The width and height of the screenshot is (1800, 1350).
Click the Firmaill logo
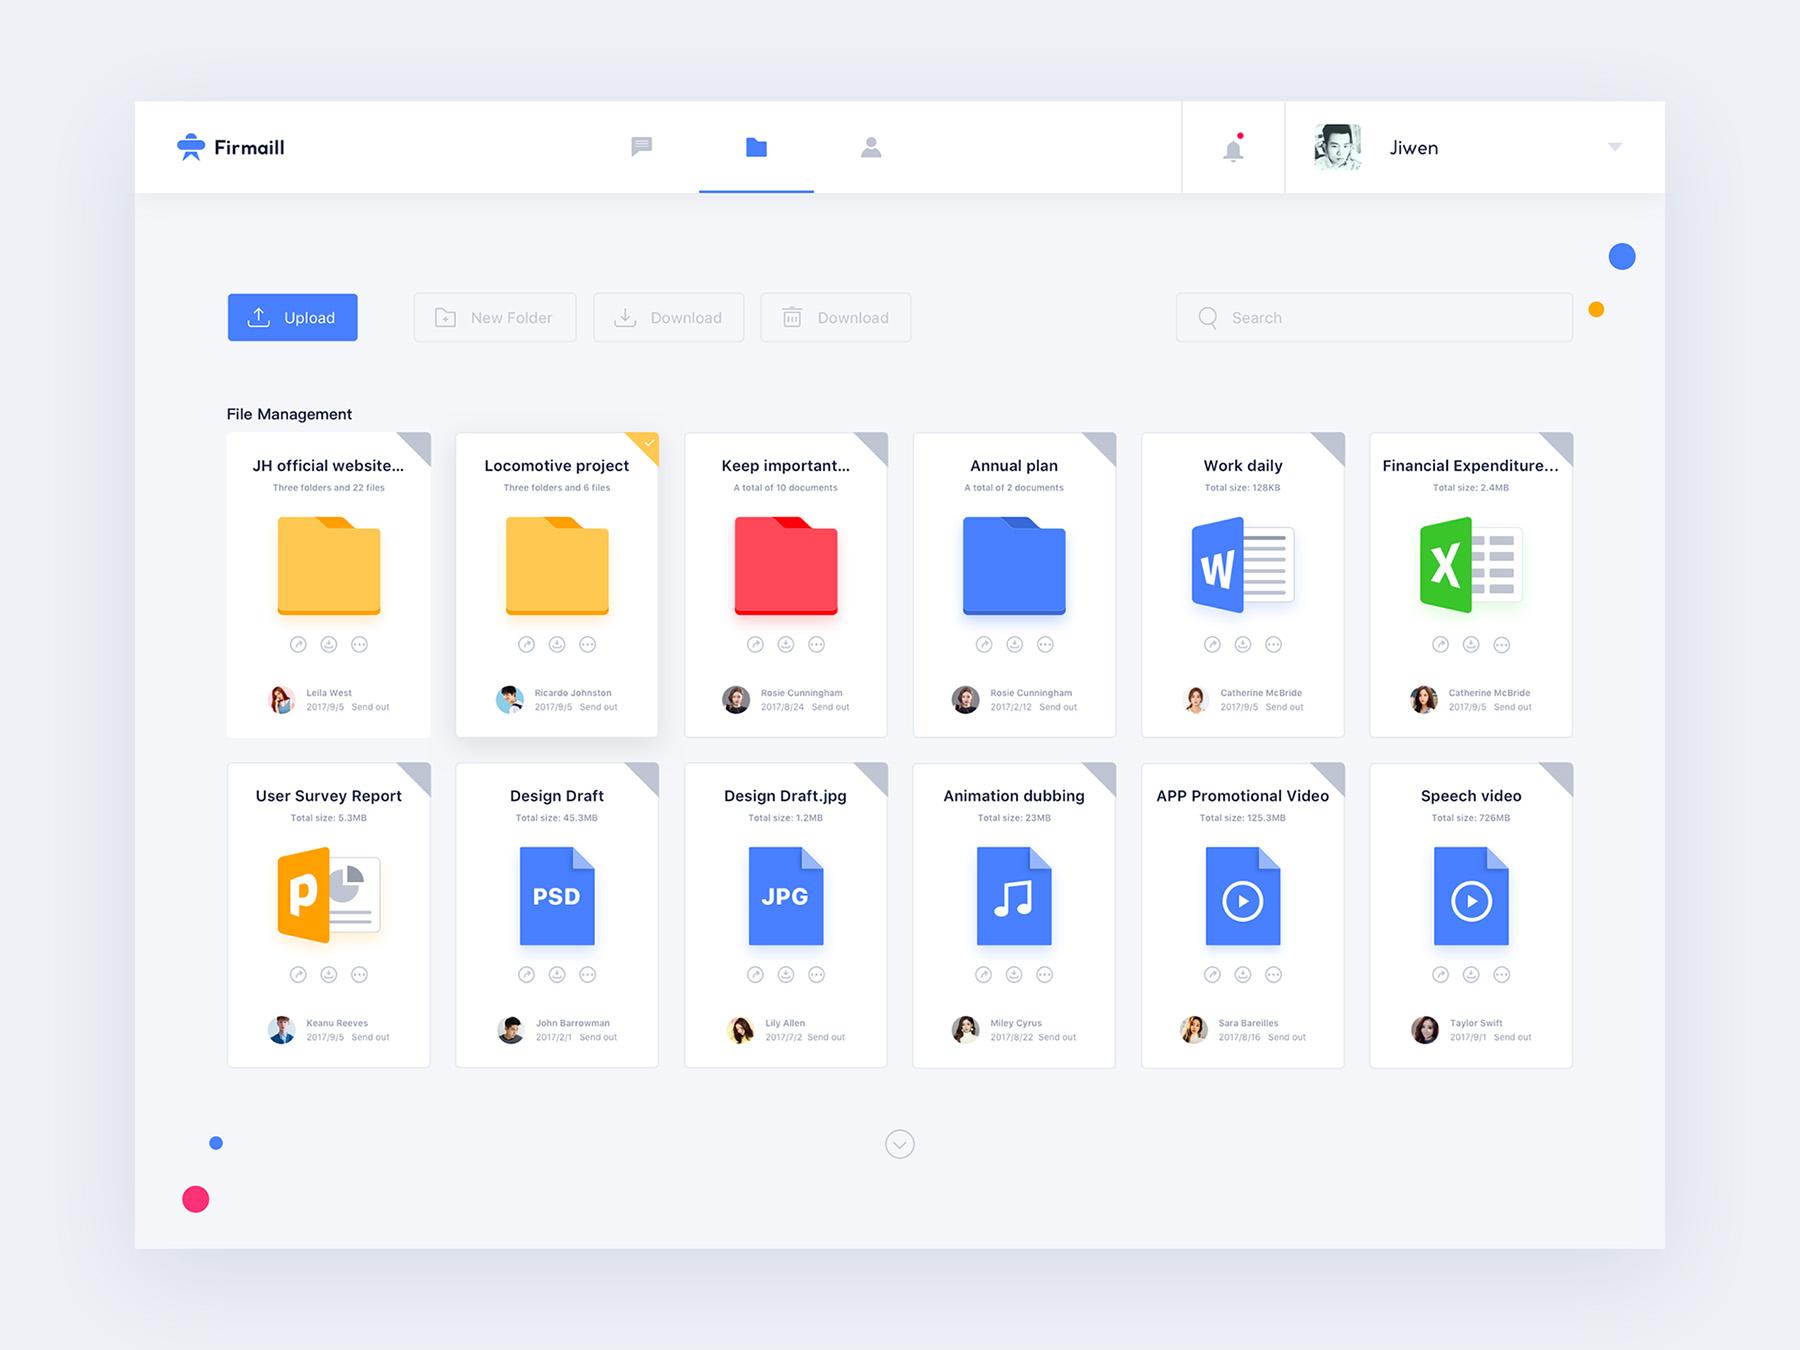(x=231, y=147)
